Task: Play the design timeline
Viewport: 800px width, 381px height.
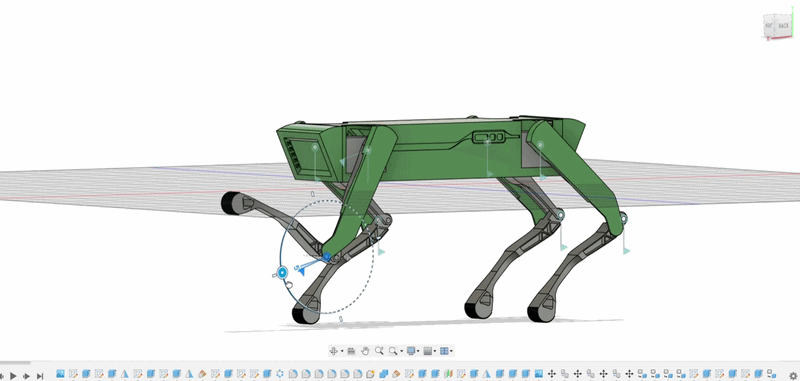Action: pos(13,376)
